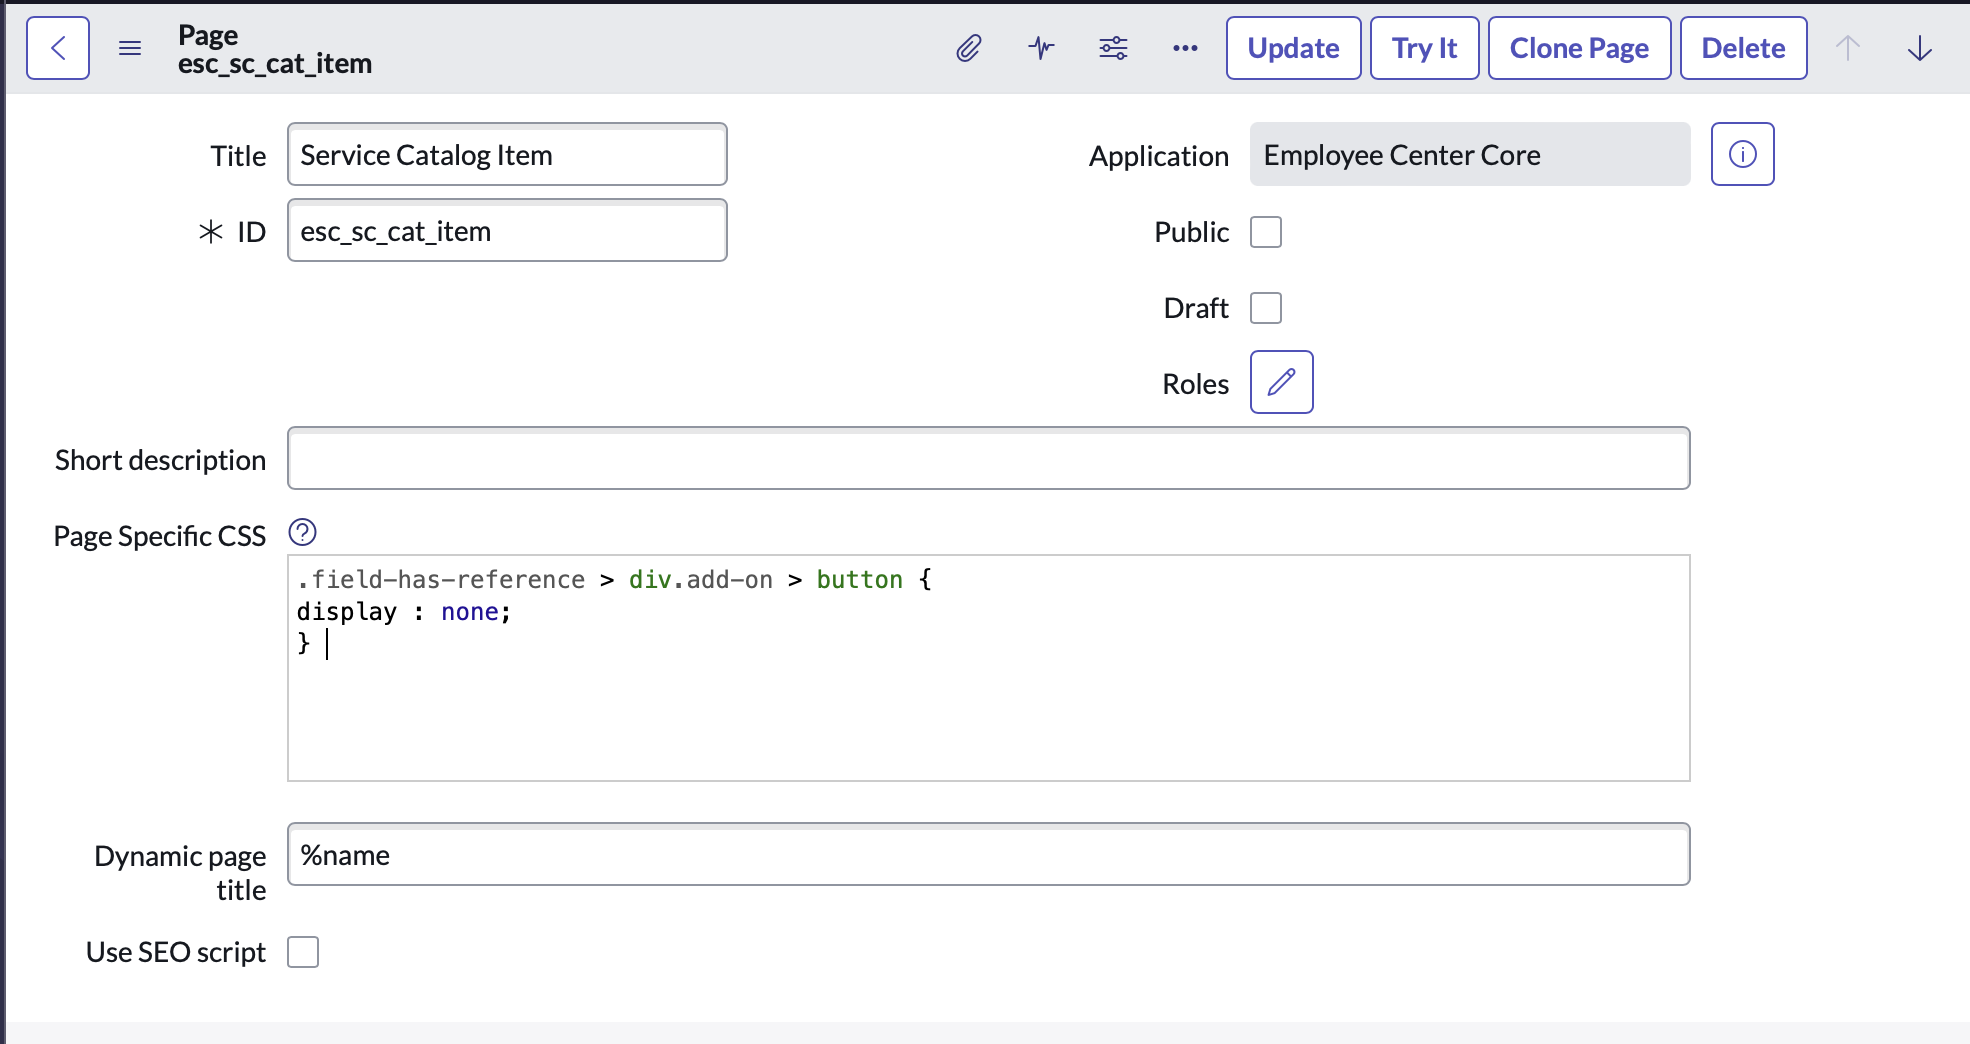Enable Use SEO script
This screenshot has width=1970, height=1044.
click(303, 951)
